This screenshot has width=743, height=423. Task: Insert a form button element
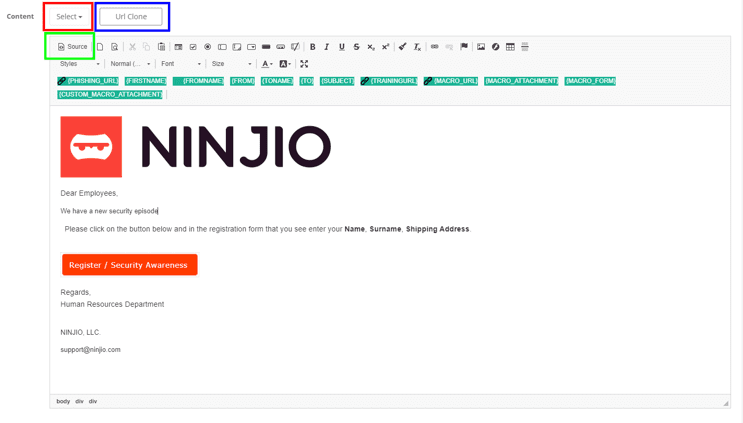(266, 46)
